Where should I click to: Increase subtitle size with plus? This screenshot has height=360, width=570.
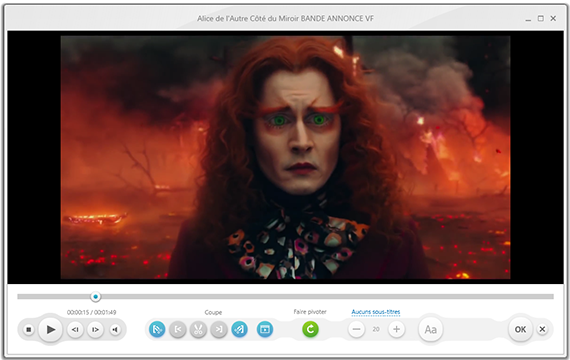[396, 329]
